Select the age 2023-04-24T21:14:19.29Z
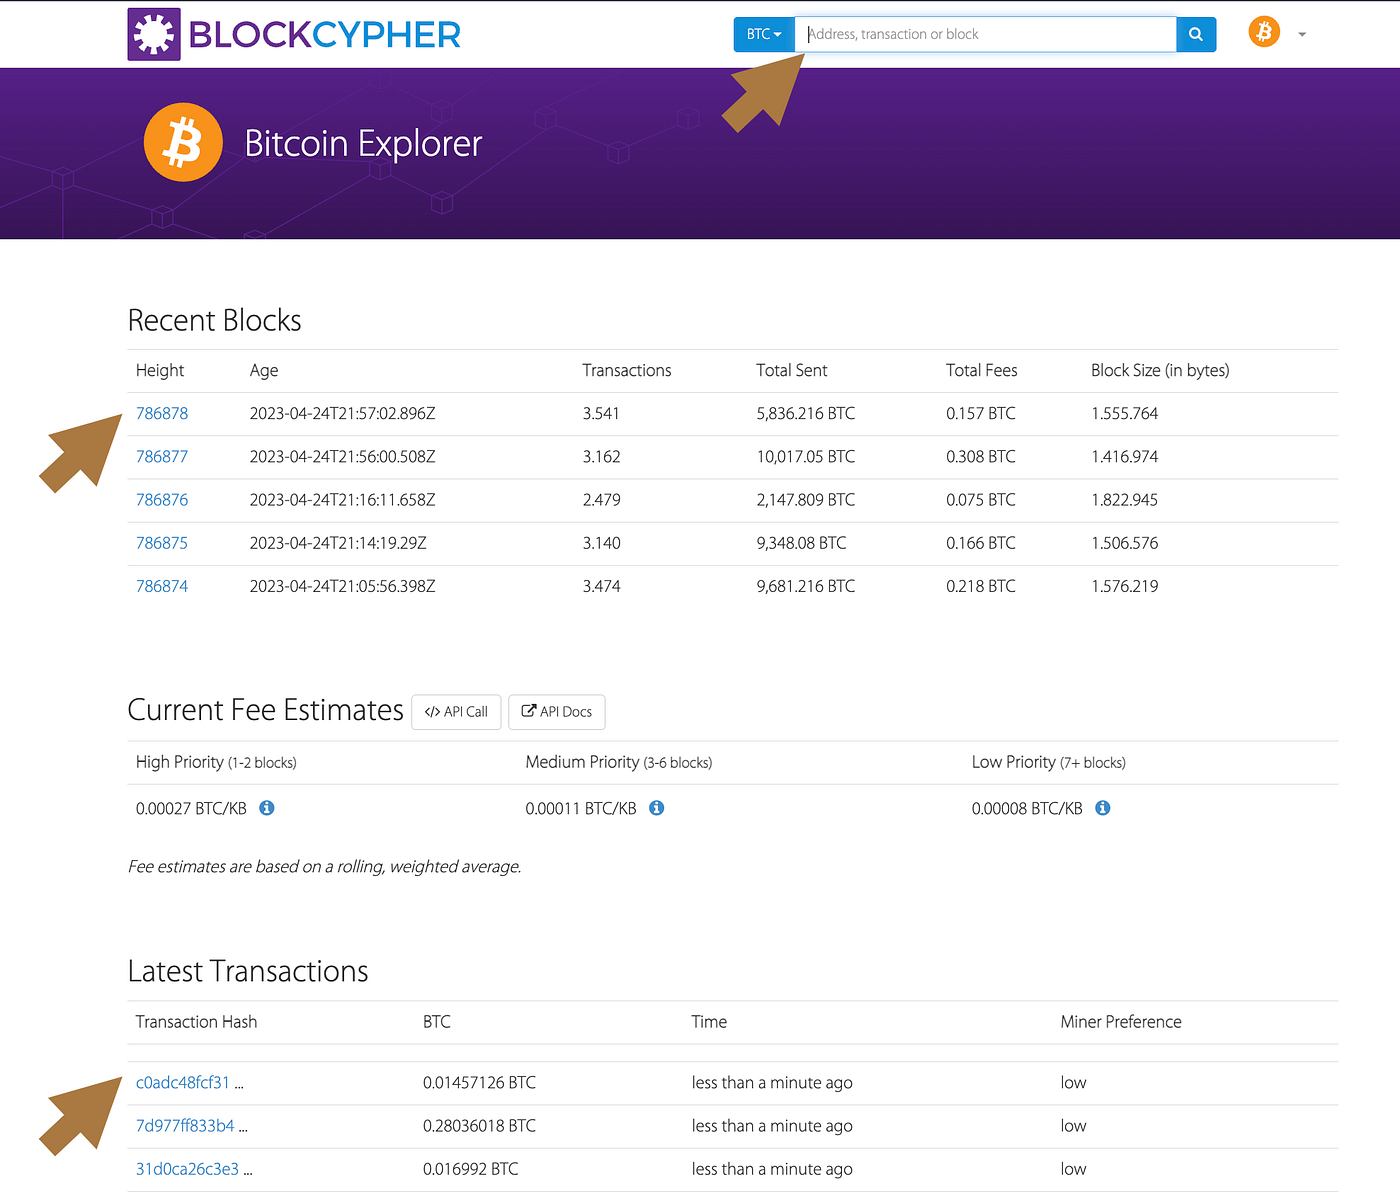This screenshot has width=1400, height=1198. pos(338,543)
